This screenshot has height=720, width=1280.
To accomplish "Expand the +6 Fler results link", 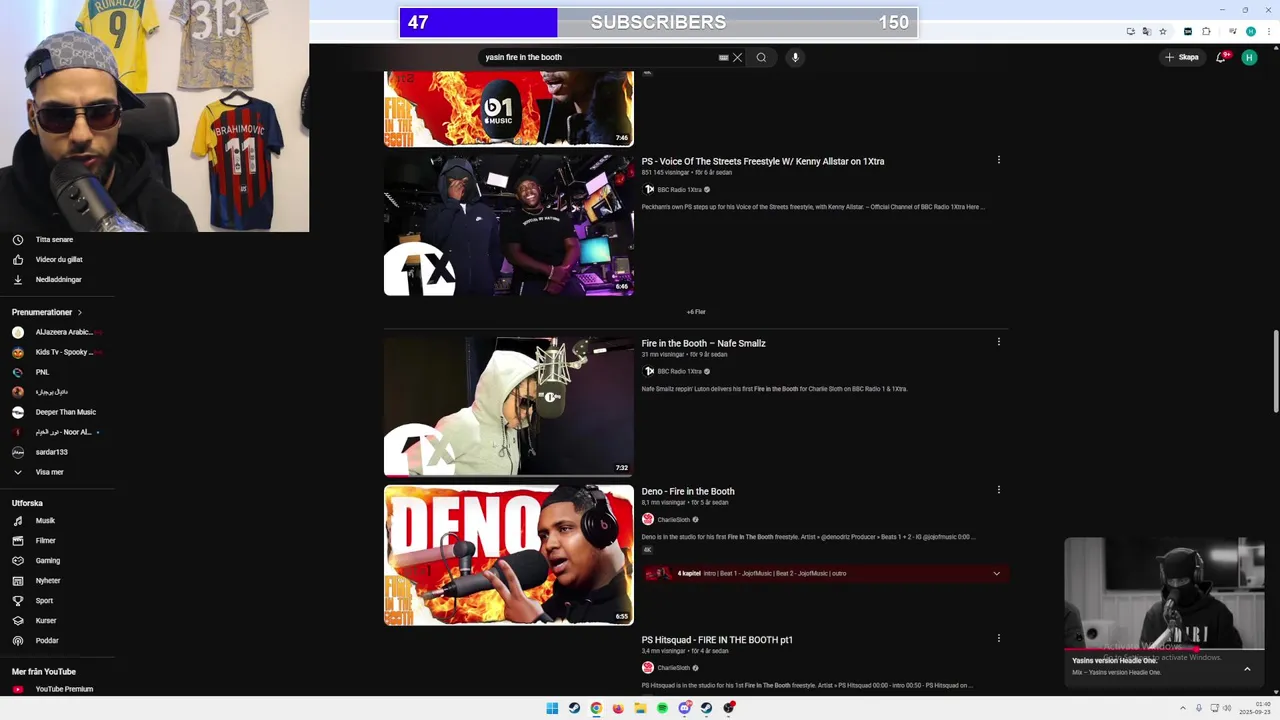I will (x=696, y=312).
